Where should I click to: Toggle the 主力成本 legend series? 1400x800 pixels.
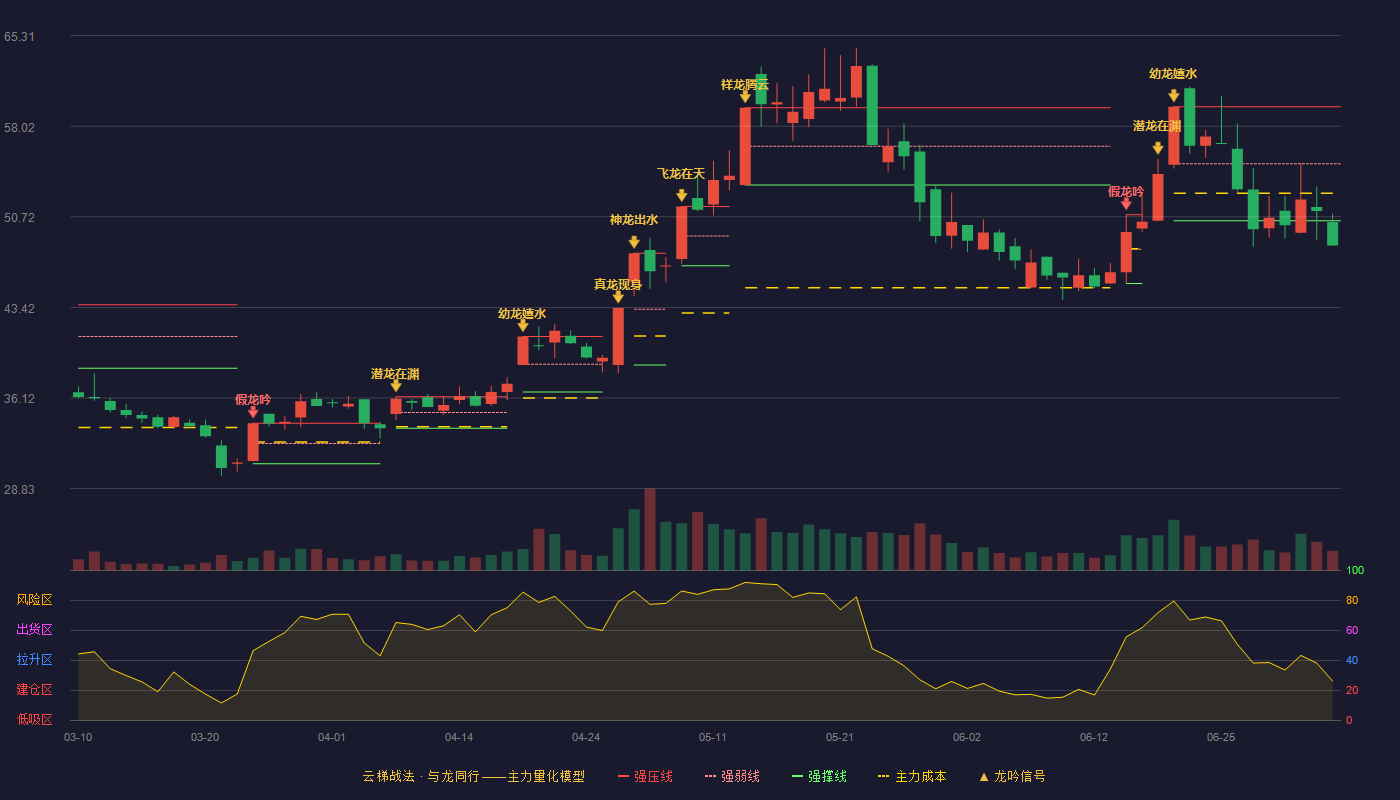point(911,776)
